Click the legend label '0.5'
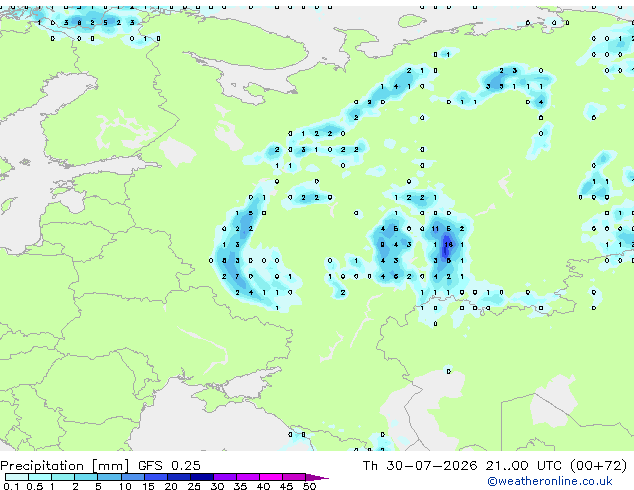The image size is (634, 490). coord(34,486)
